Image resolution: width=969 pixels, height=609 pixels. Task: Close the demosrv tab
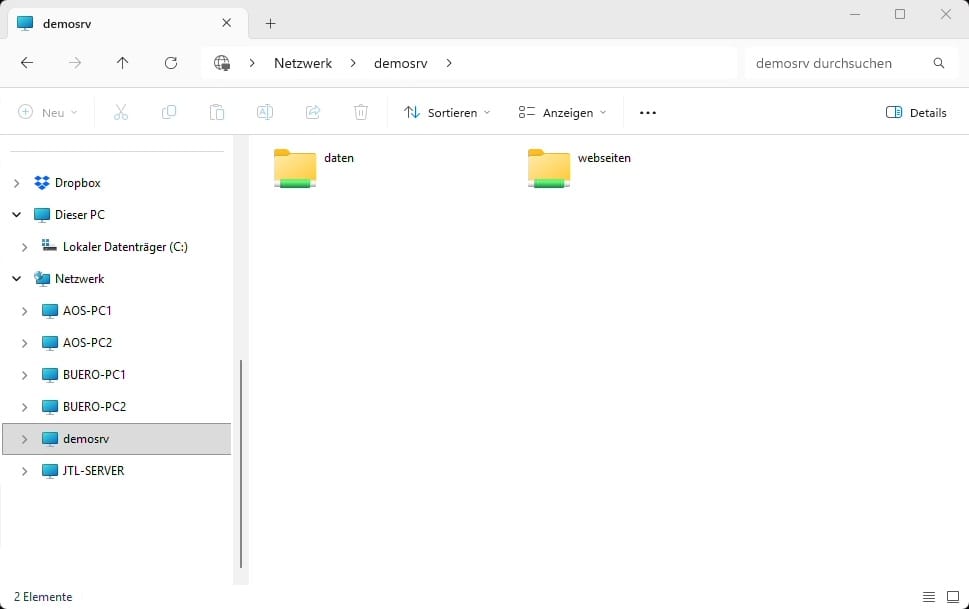pos(227,23)
